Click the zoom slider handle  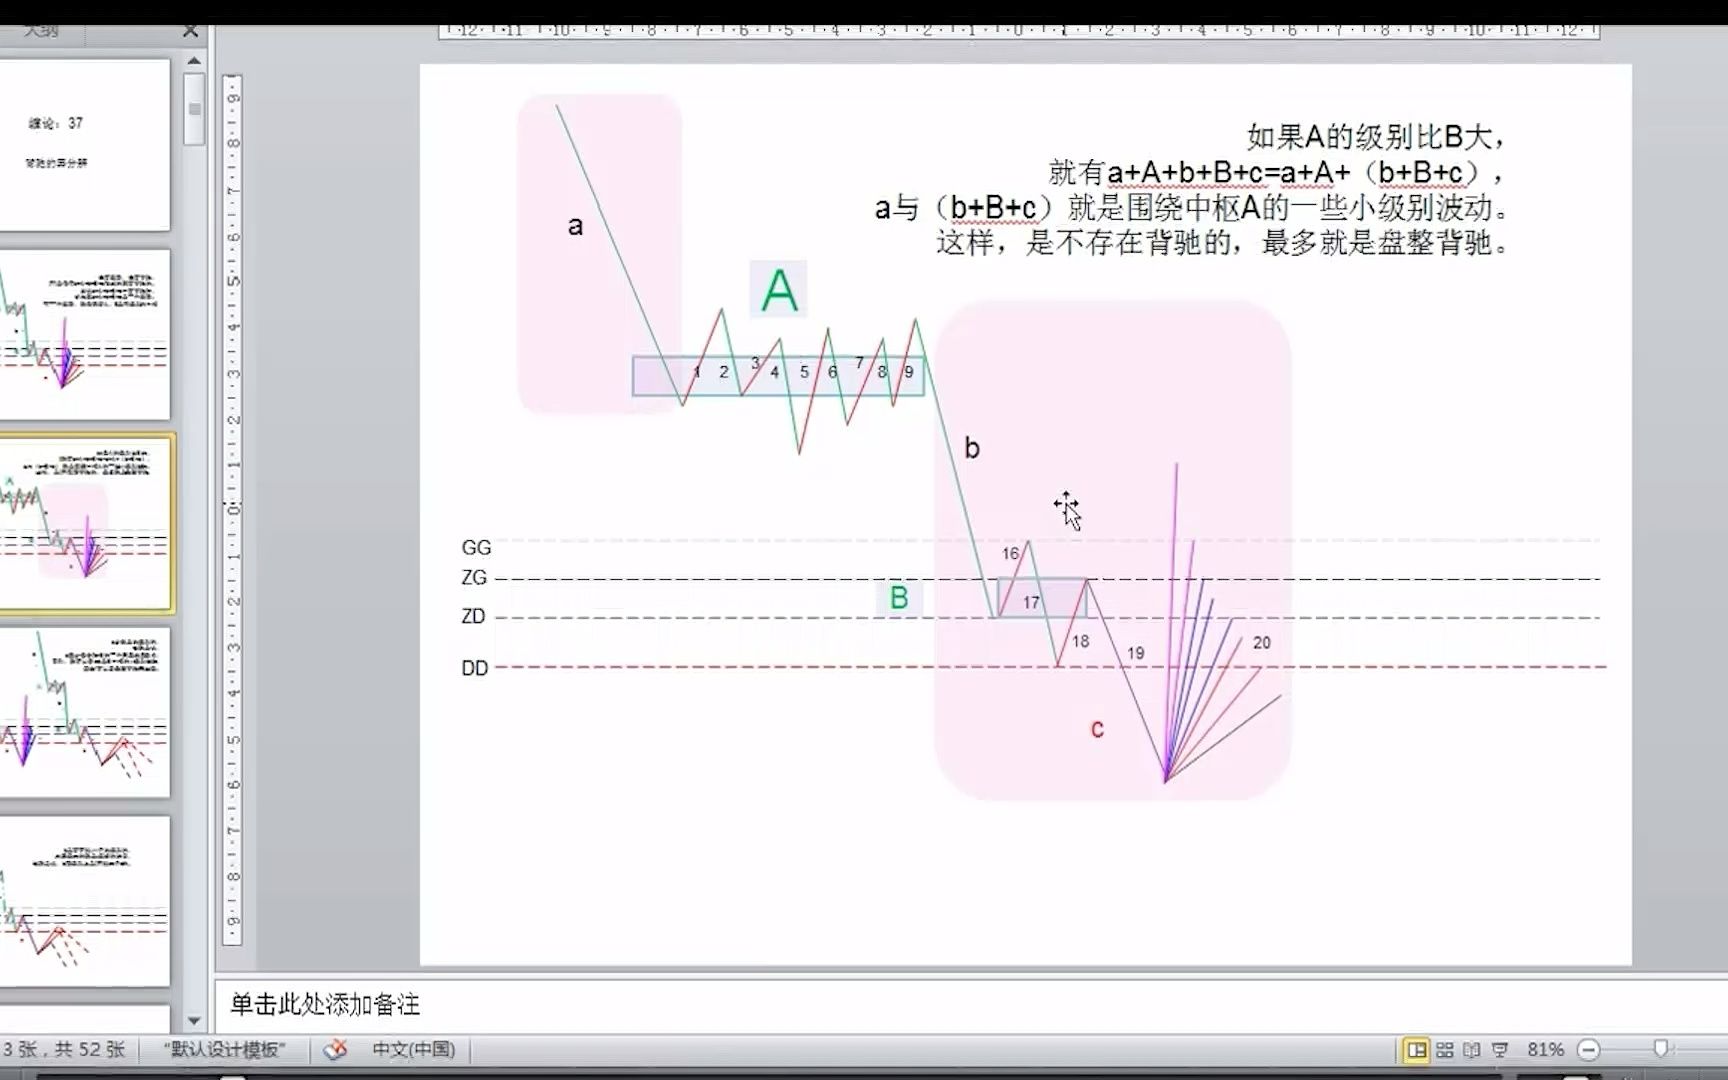point(1661,1048)
